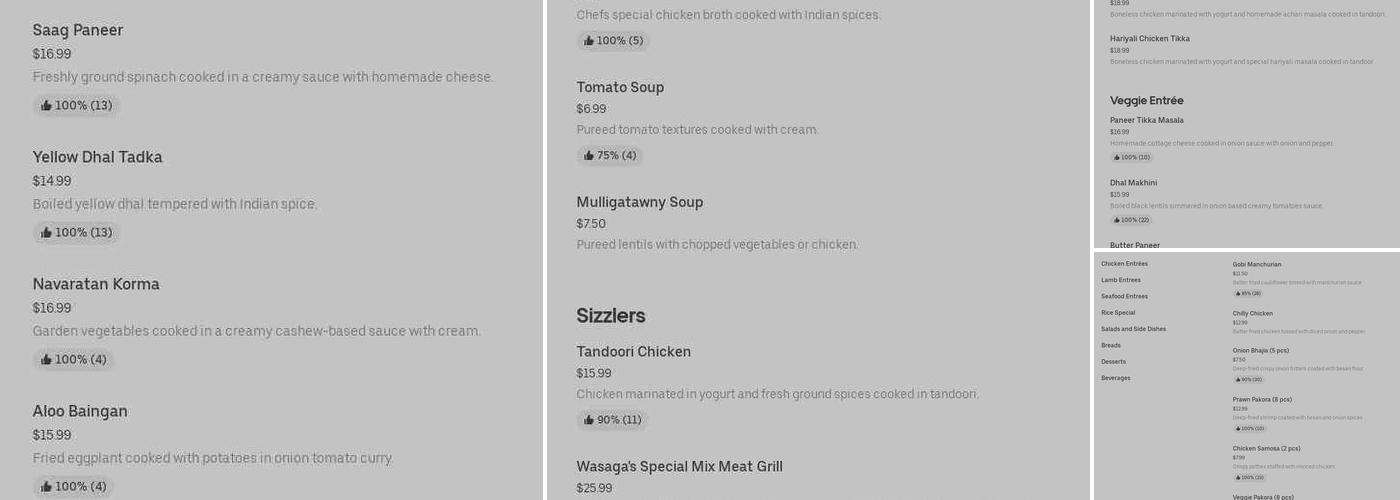Click the like rating under Navaratan Korma
1400x500 pixels.
tap(73, 360)
